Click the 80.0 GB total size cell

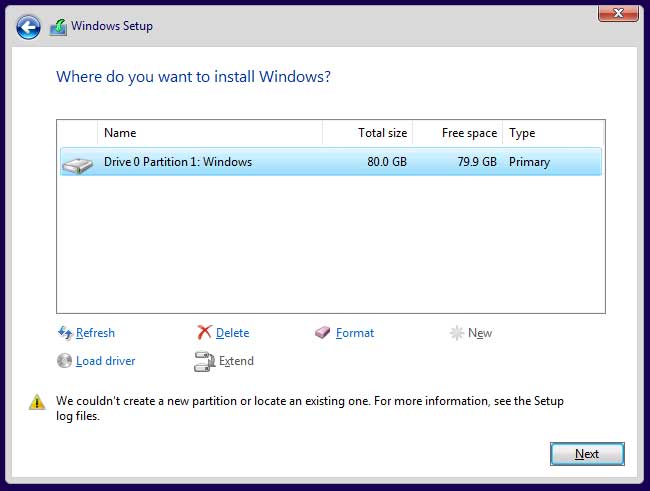tap(387, 162)
